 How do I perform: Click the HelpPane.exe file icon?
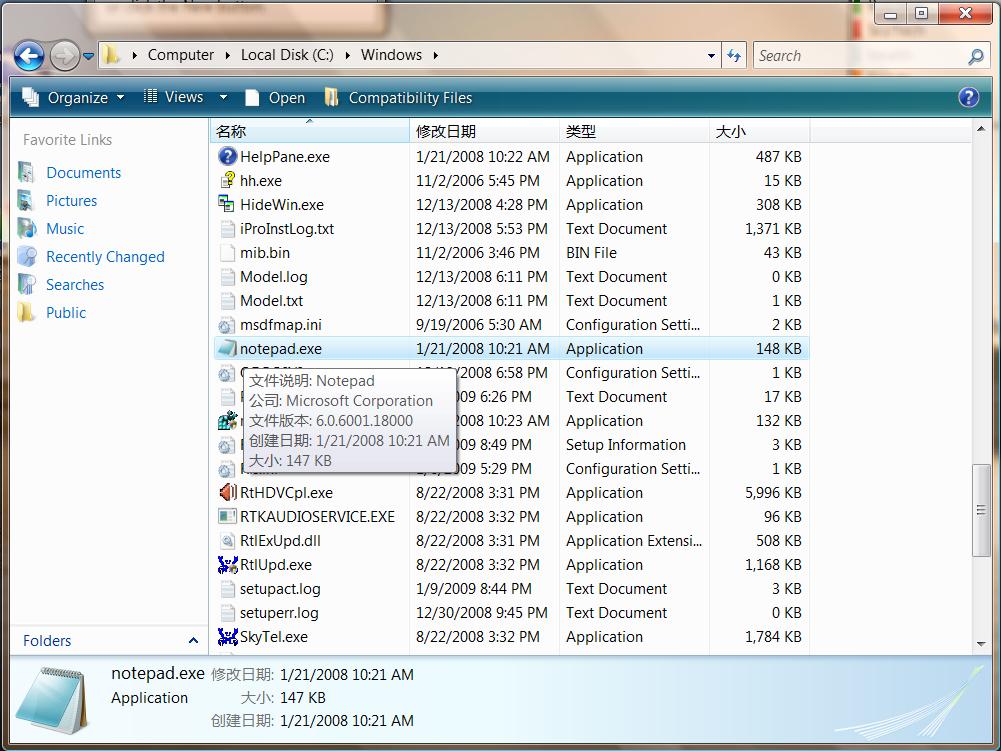[227, 156]
